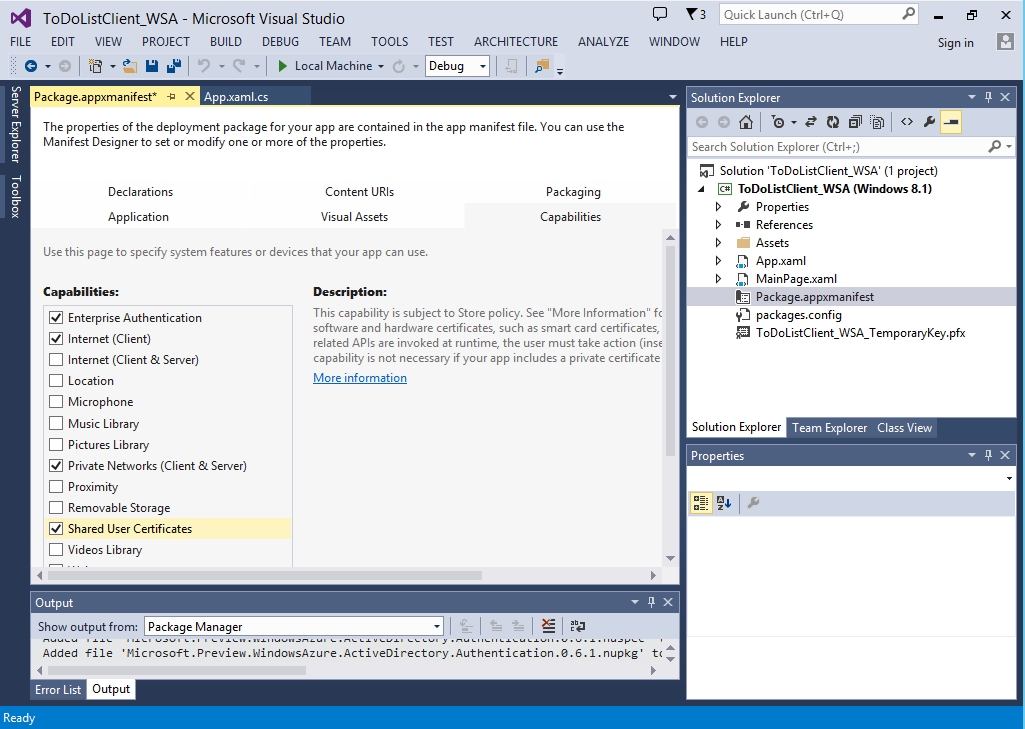This screenshot has height=729, width=1025.
Task: Click the Open File toolbar icon
Action: coord(131,66)
